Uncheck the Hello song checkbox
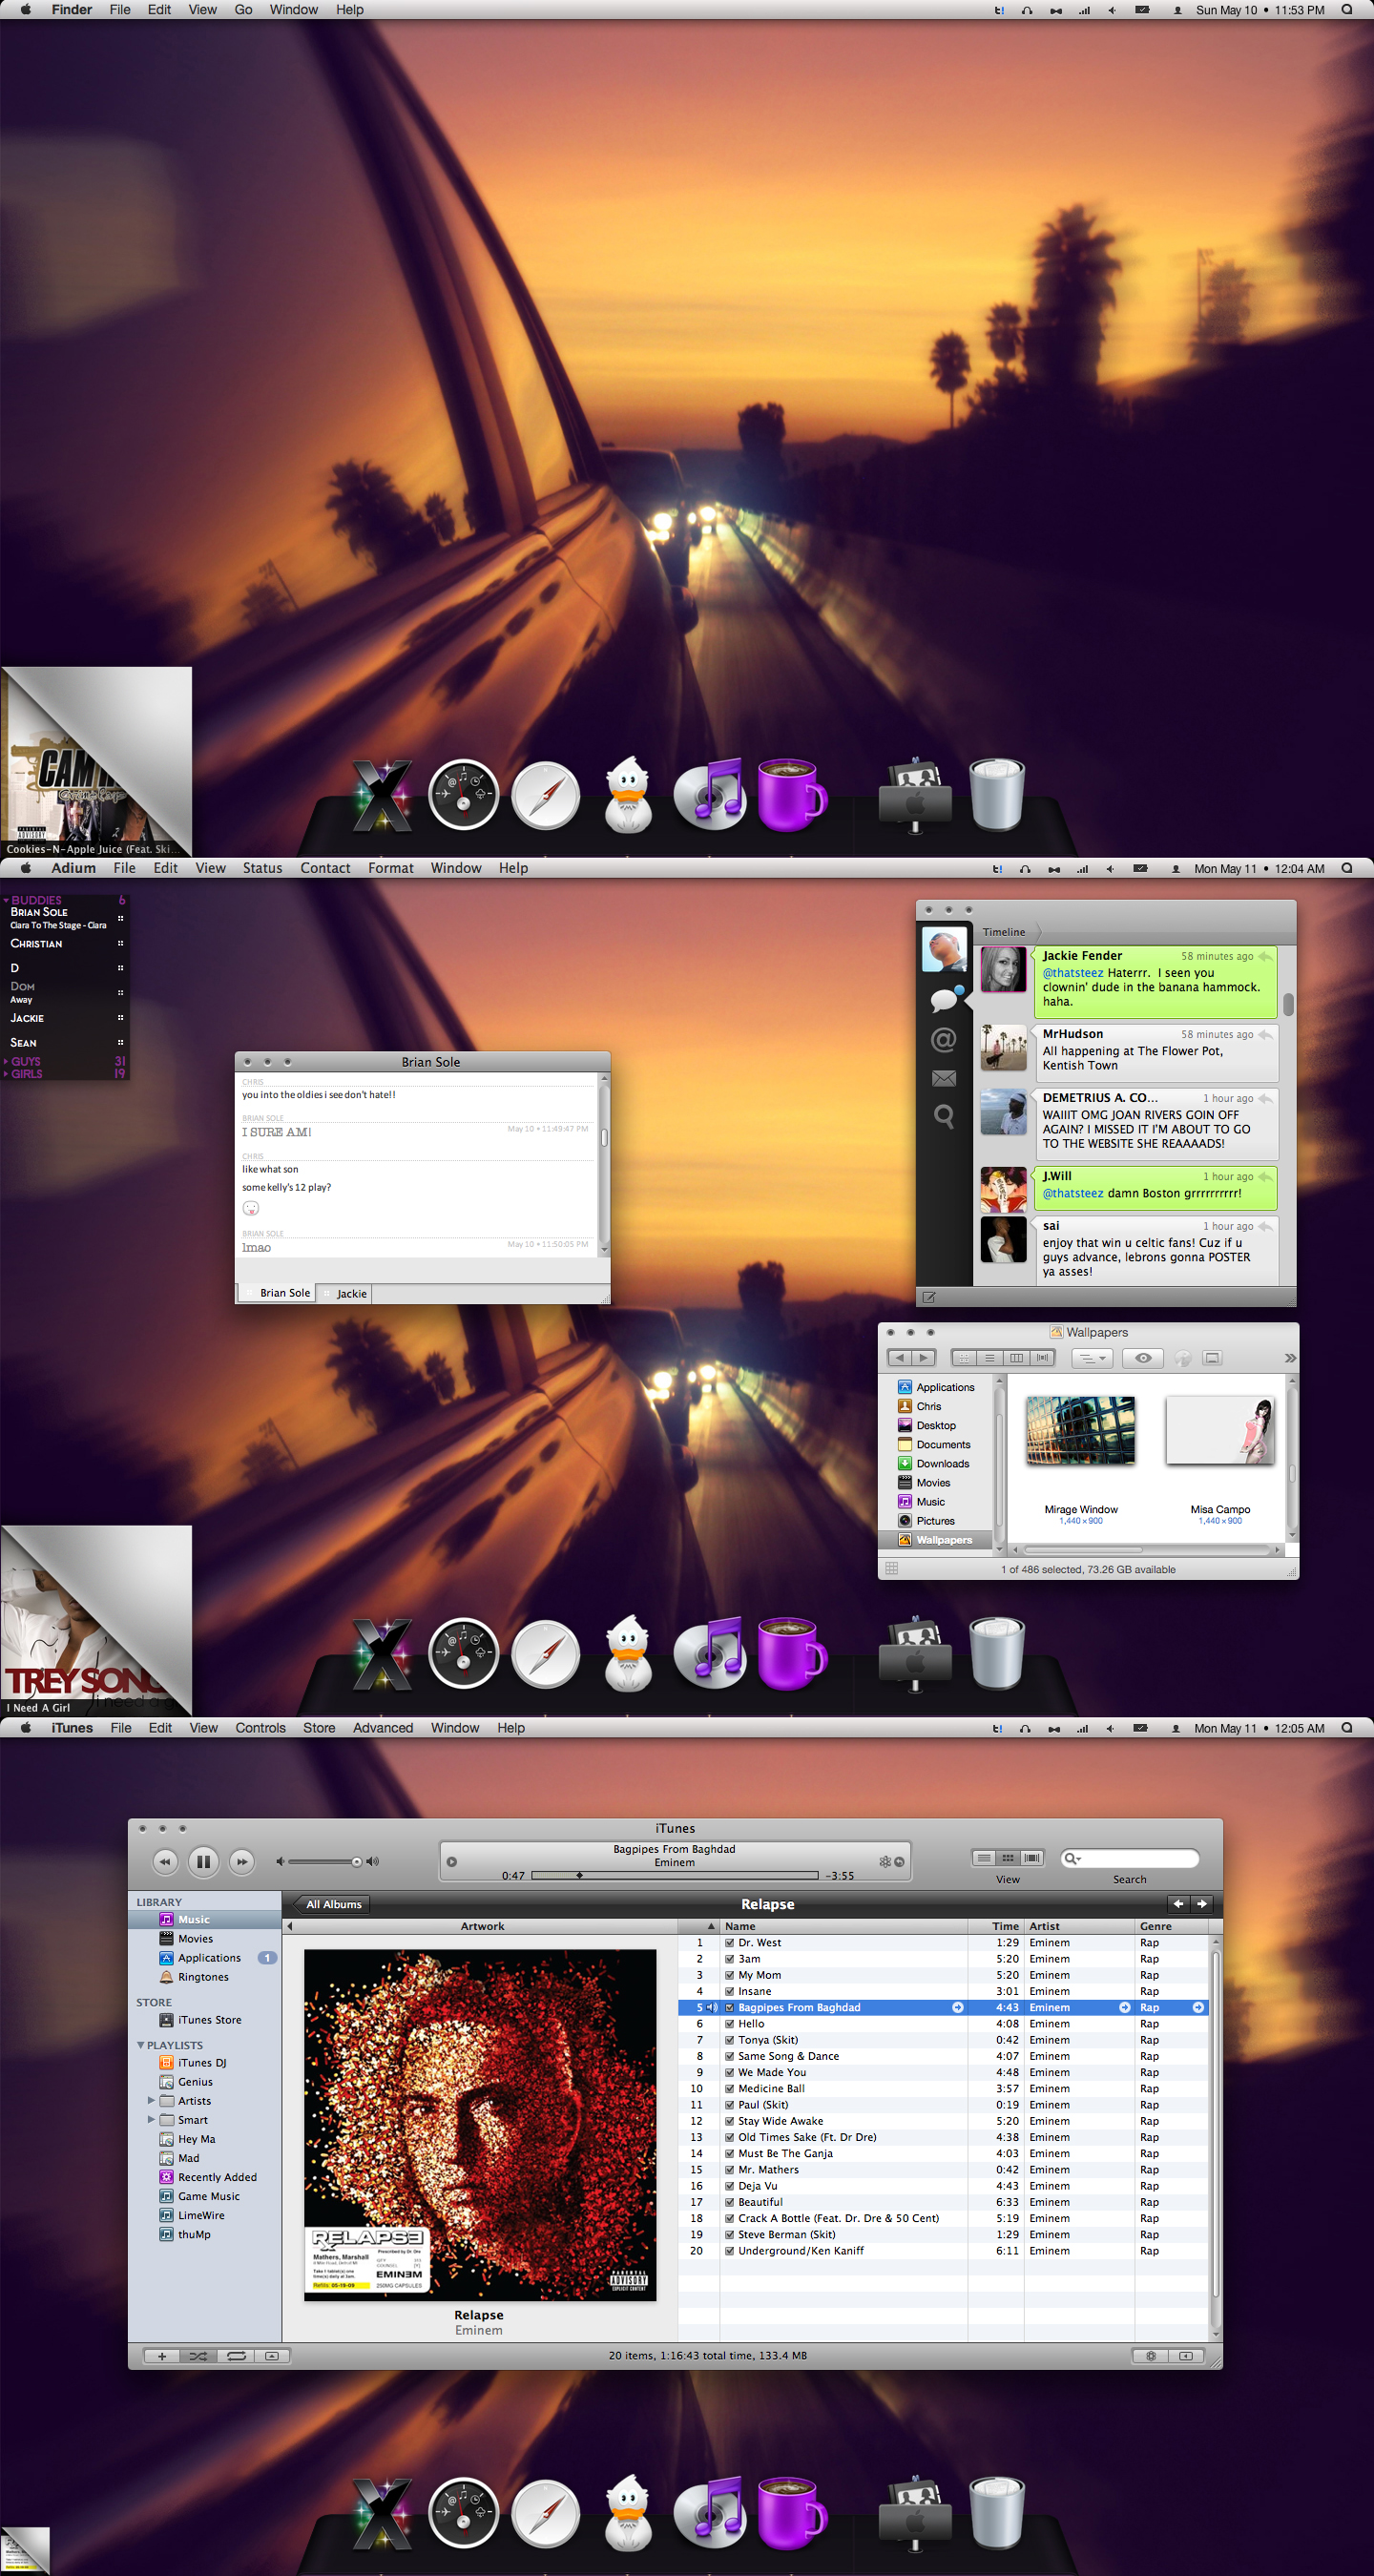The height and width of the screenshot is (2576, 1374). click(x=729, y=2024)
